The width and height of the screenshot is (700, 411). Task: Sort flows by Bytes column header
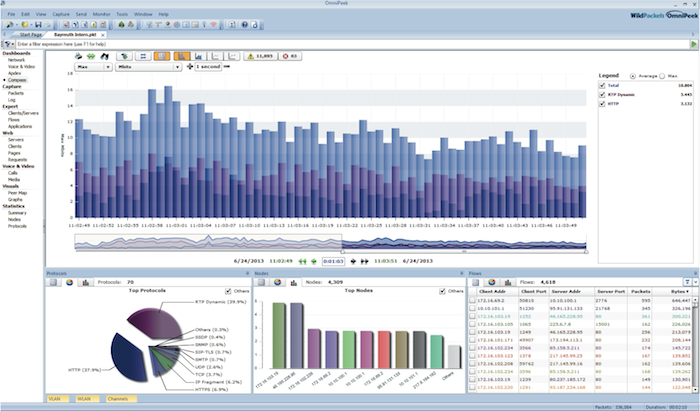pyautogui.click(x=672, y=291)
